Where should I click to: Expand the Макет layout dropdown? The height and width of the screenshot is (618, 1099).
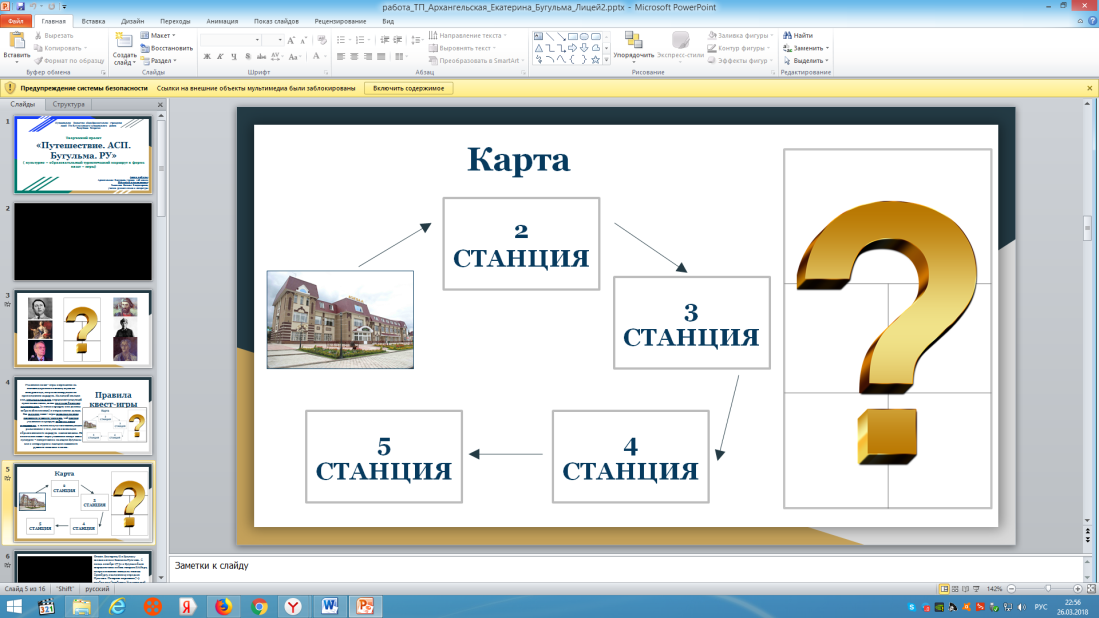click(x=160, y=35)
